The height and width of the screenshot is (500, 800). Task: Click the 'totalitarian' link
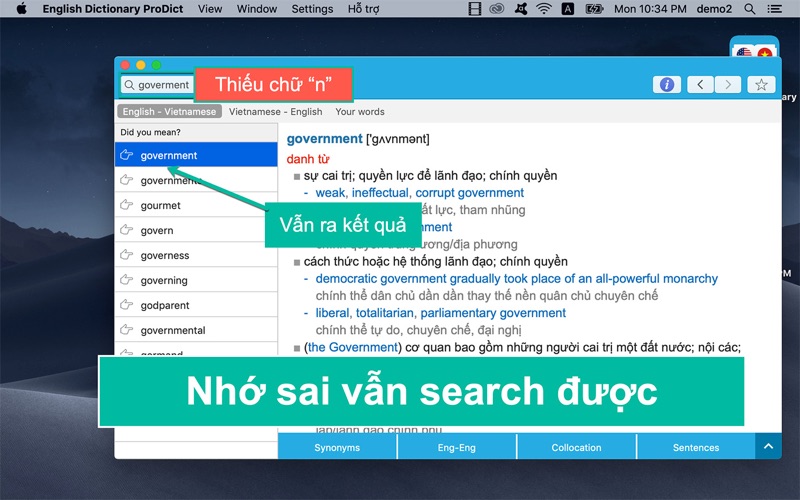tap(385, 313)
